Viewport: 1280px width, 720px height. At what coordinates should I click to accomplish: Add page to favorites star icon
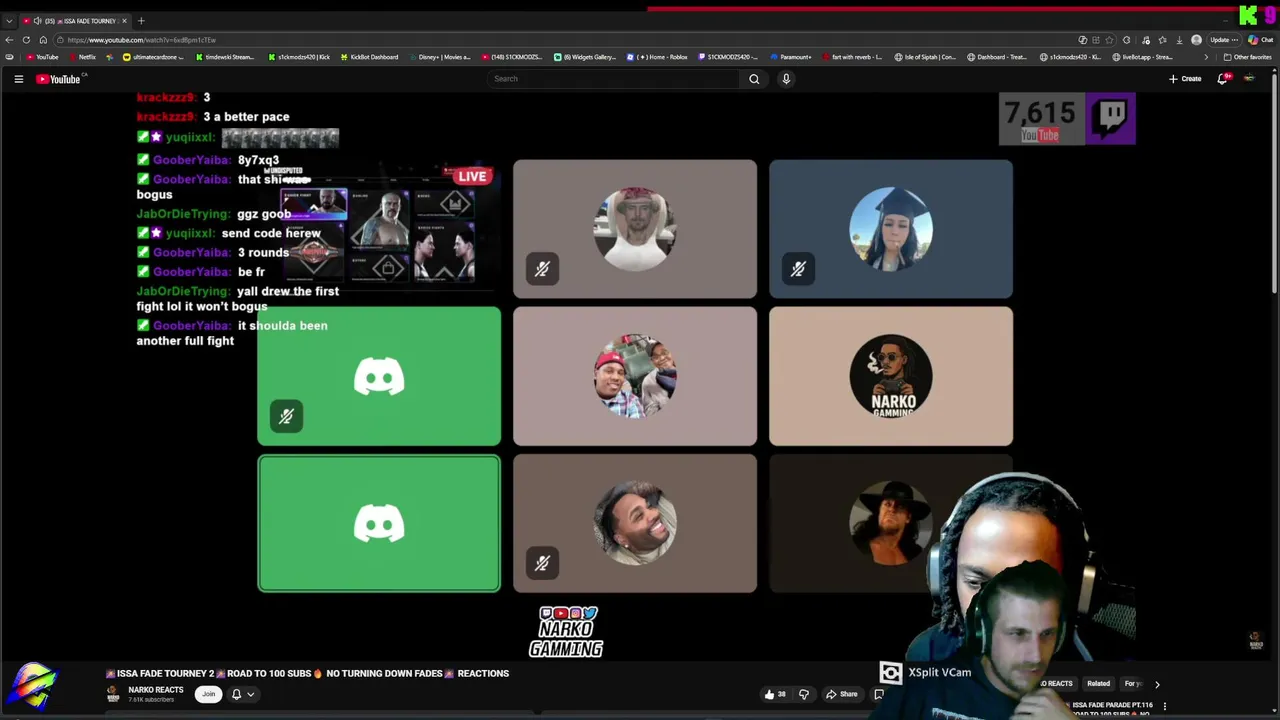coord(1111,40)
